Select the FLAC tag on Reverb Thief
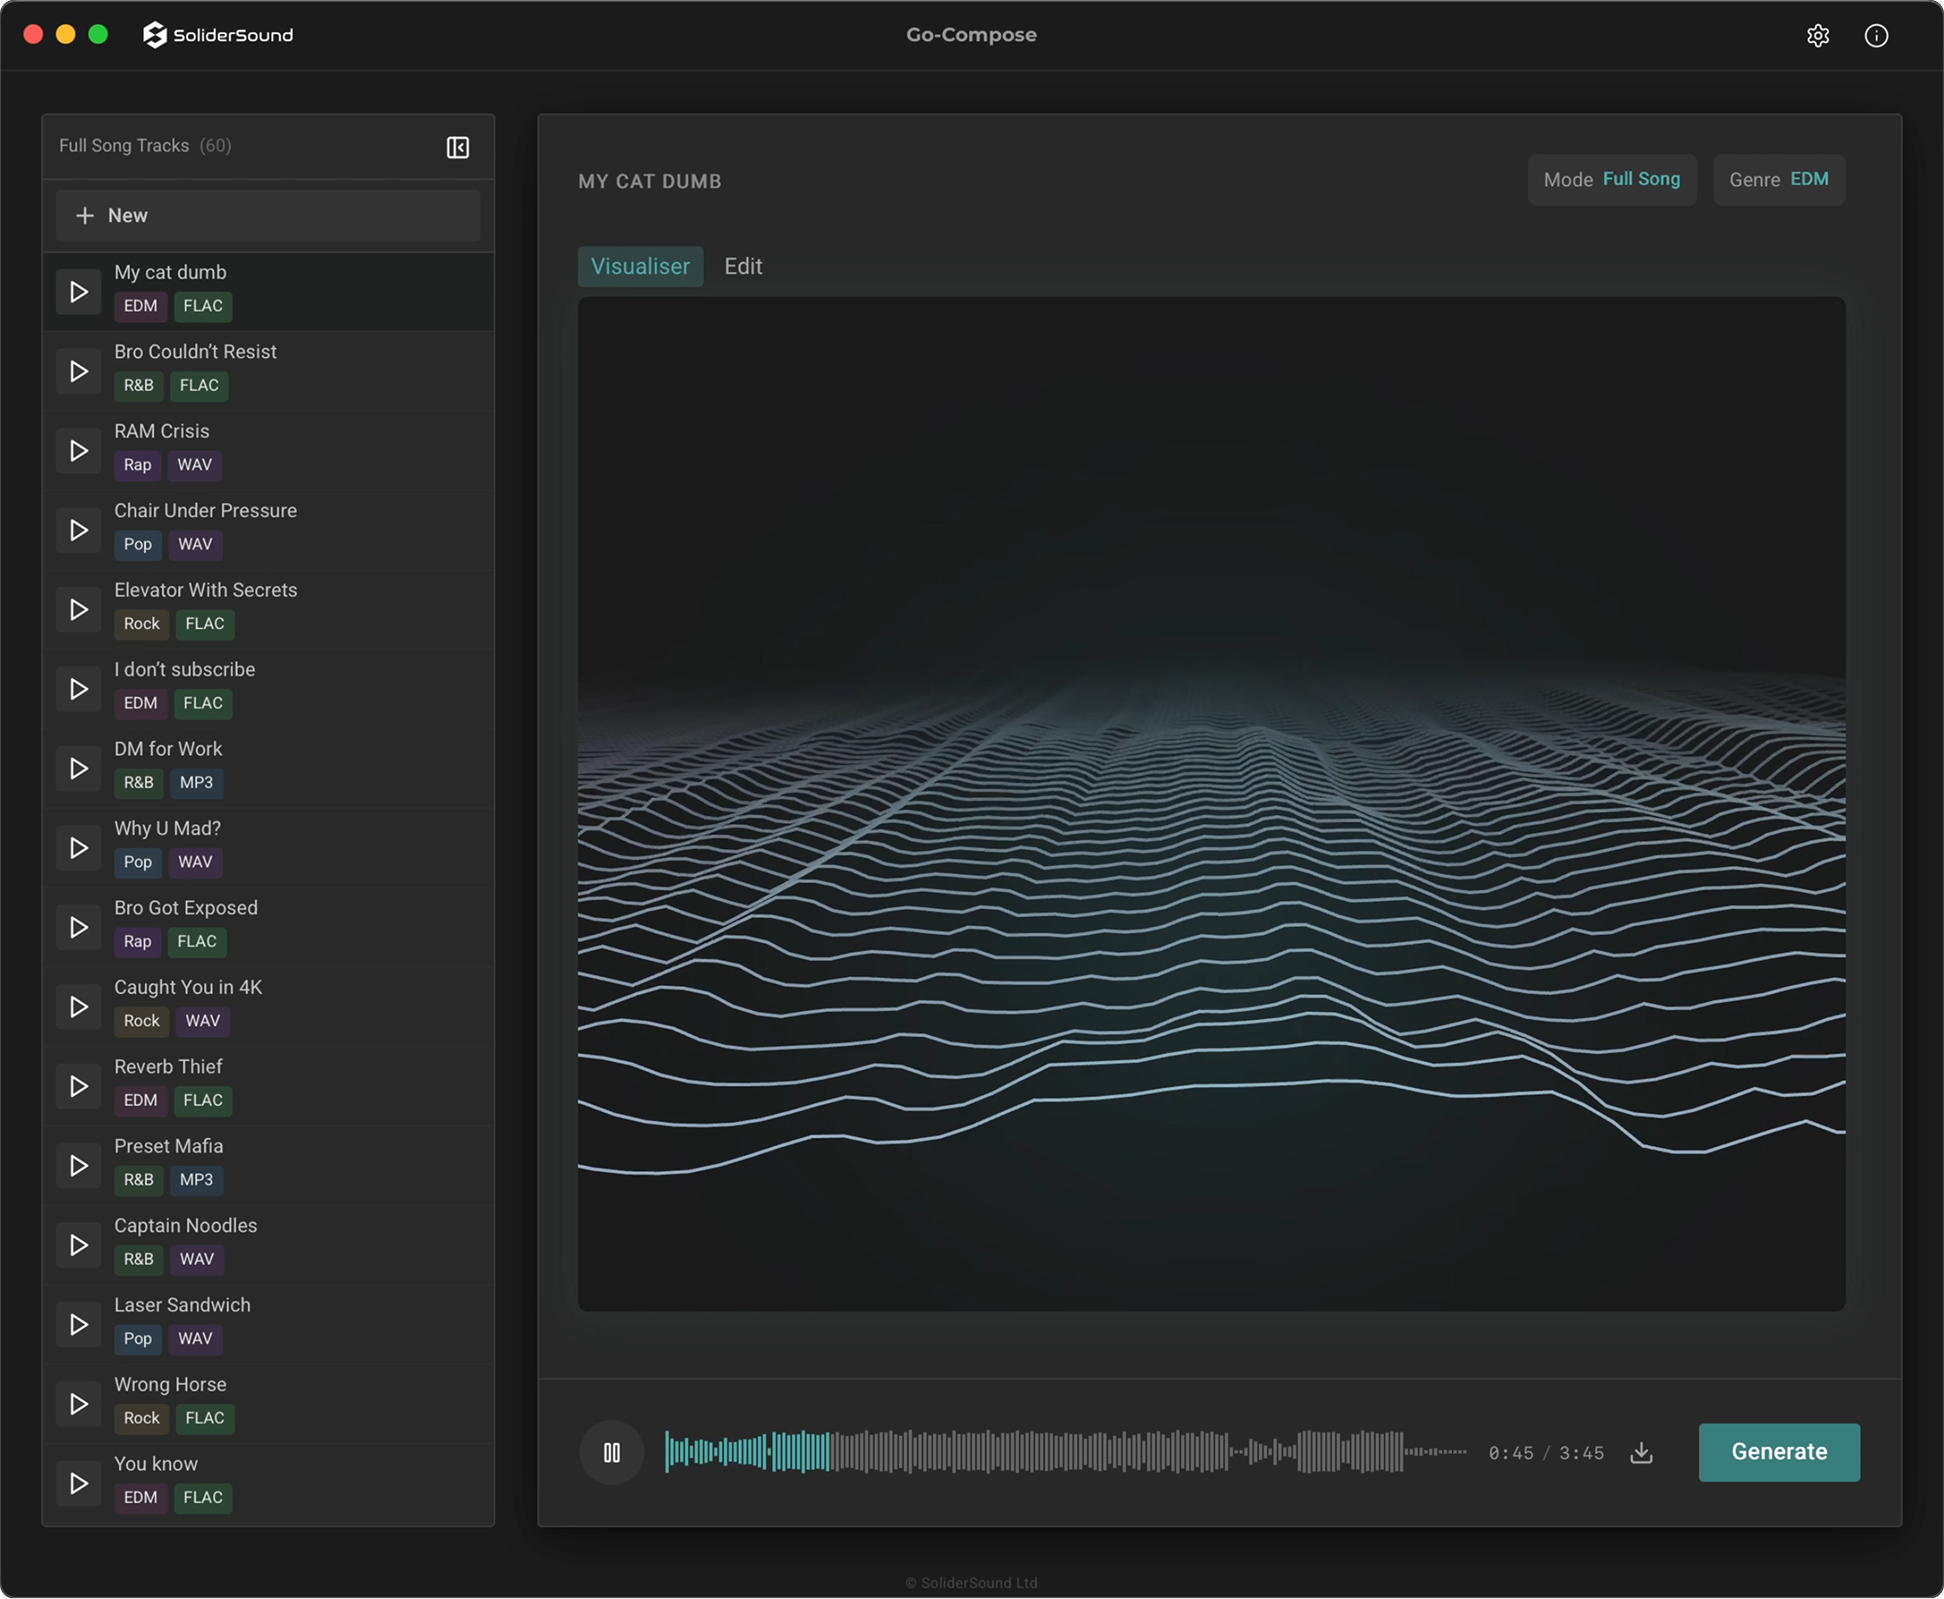 pyautogui.click(x=203, y=1100)
